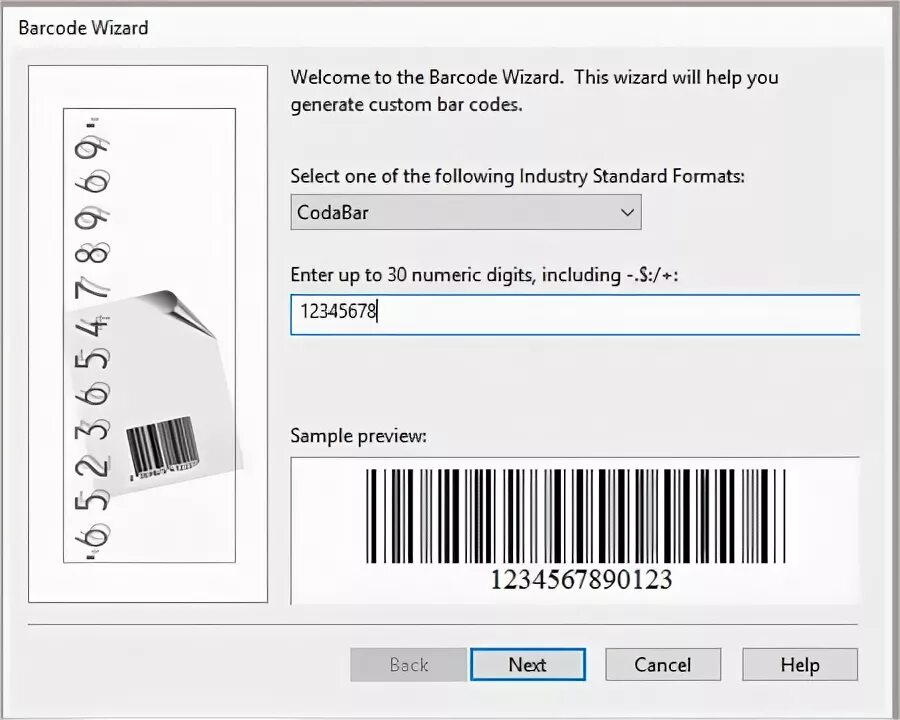Click the numeric digits input field containing 12345678
Image resolution: width=900 pixels, height=720 pixels.
(575, 314)
